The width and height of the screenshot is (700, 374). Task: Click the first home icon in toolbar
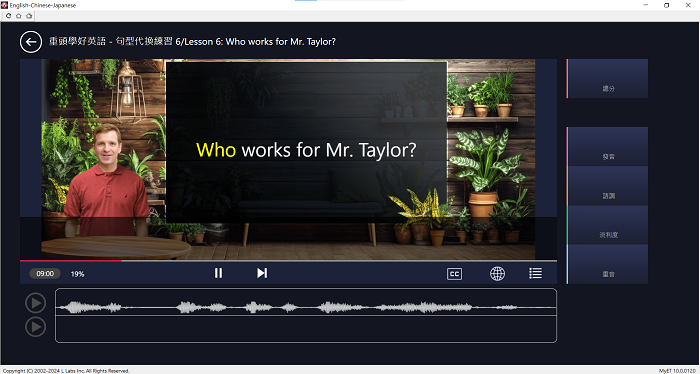pos(19,16)
